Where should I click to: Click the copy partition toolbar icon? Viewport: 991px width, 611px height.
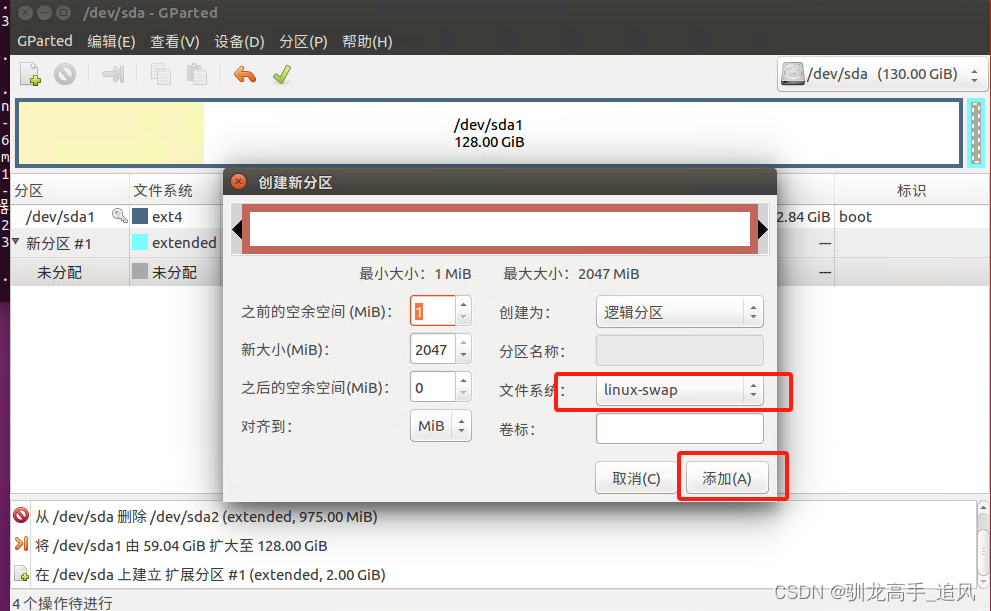[x=161, y=75]
